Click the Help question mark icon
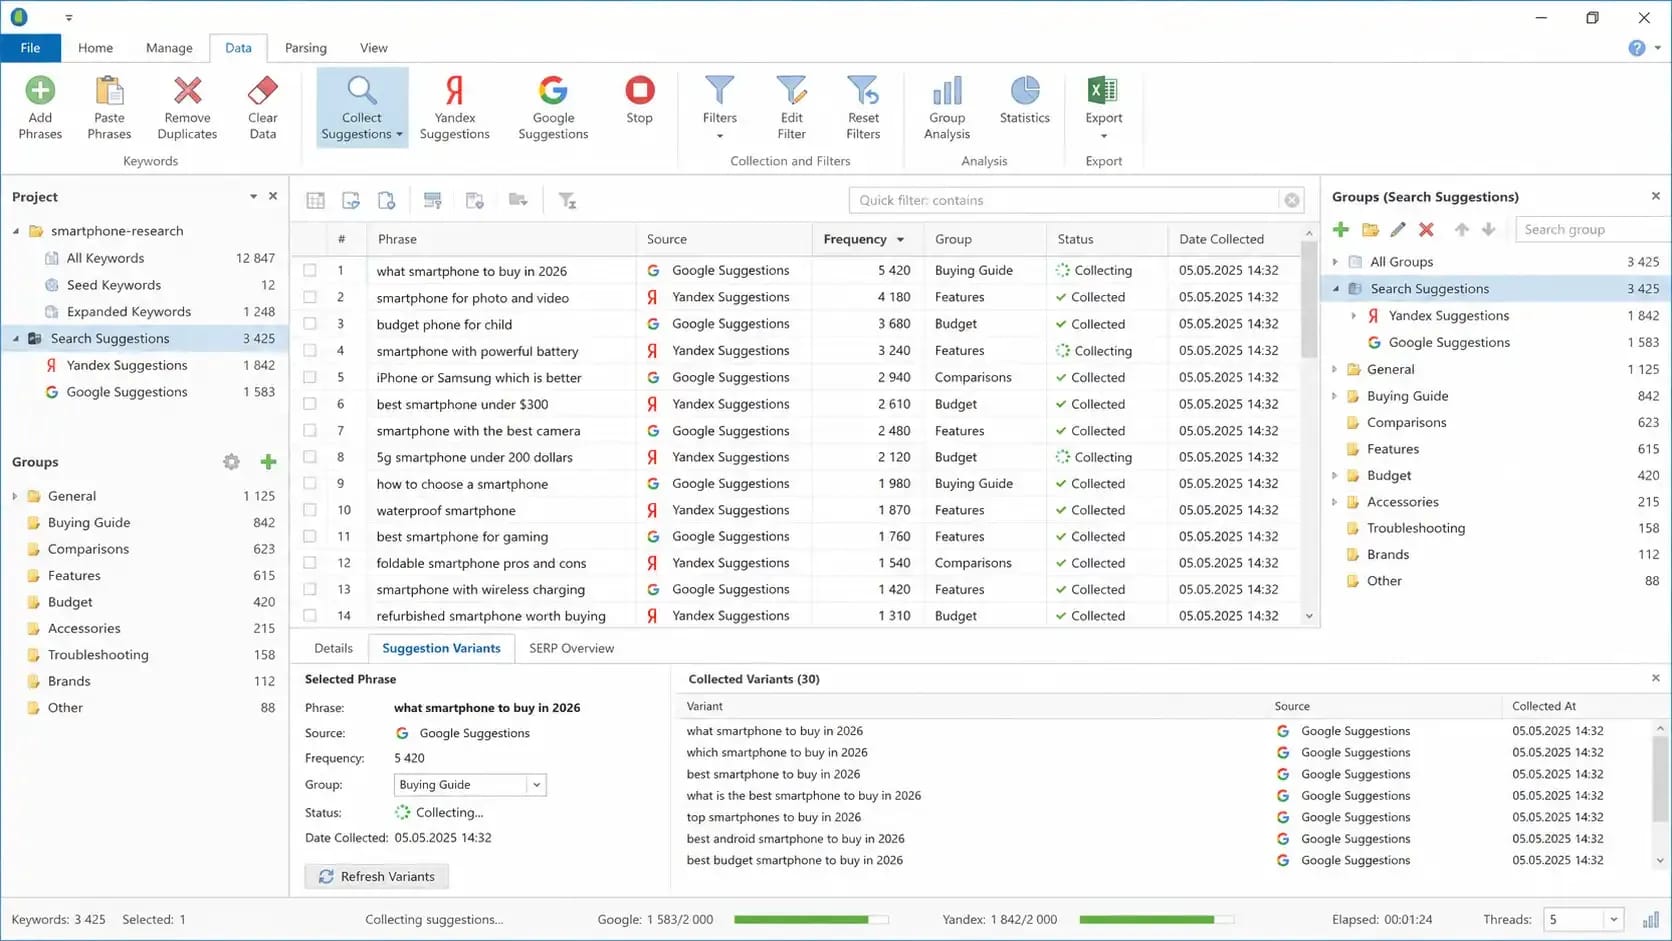Image resolution: width=1672 pixels, height=941 pixels. point(1637,48)
